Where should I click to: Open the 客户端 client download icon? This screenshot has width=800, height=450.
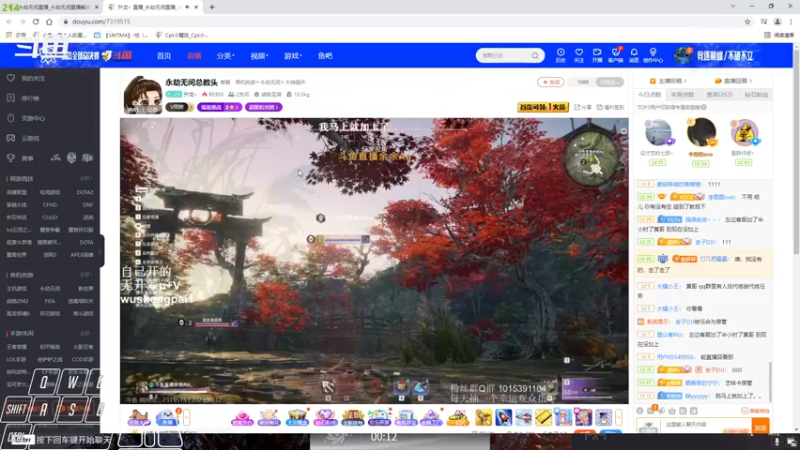(615, 55)
